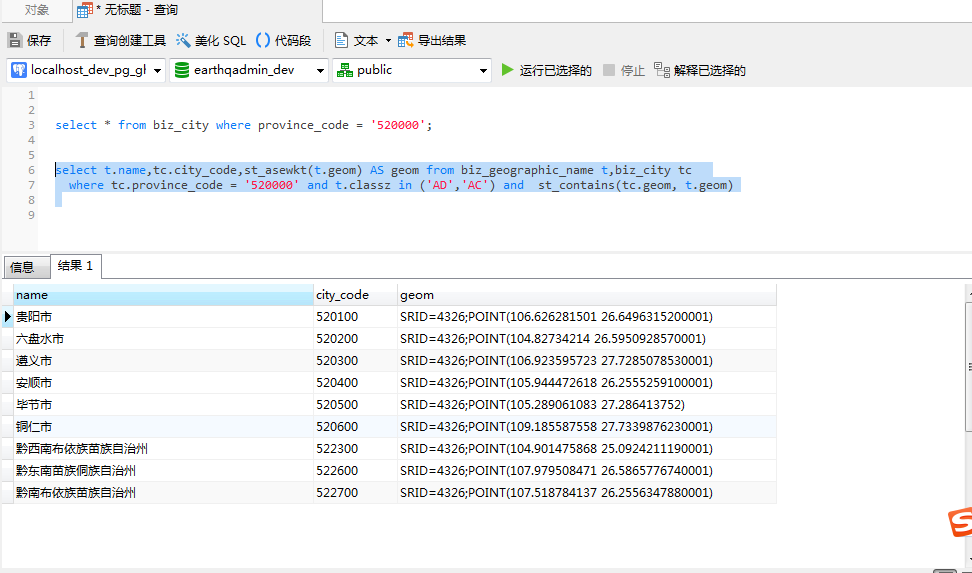Click geom cell POINT(105.289061083 27.286413752)
972x573 pixels.
tap(586, 405)
